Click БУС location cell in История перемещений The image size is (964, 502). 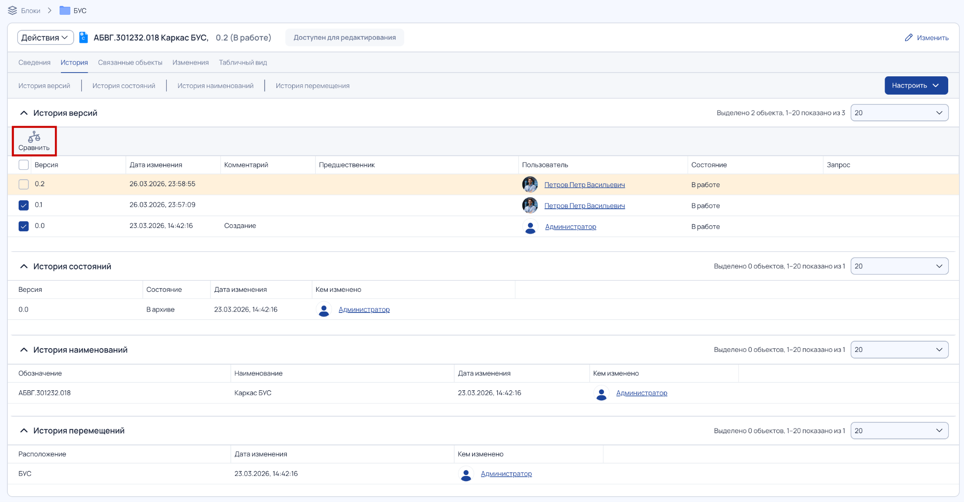coord(25,474)
